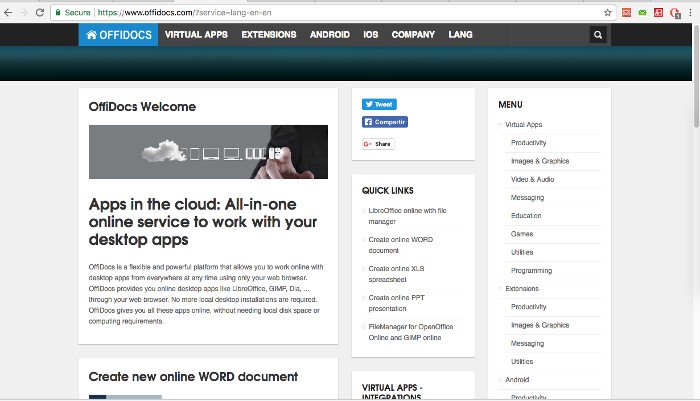Viewport: 700px width, 401px height.
Task: Bookmark this page with the star icon
Action: point(607,12)
